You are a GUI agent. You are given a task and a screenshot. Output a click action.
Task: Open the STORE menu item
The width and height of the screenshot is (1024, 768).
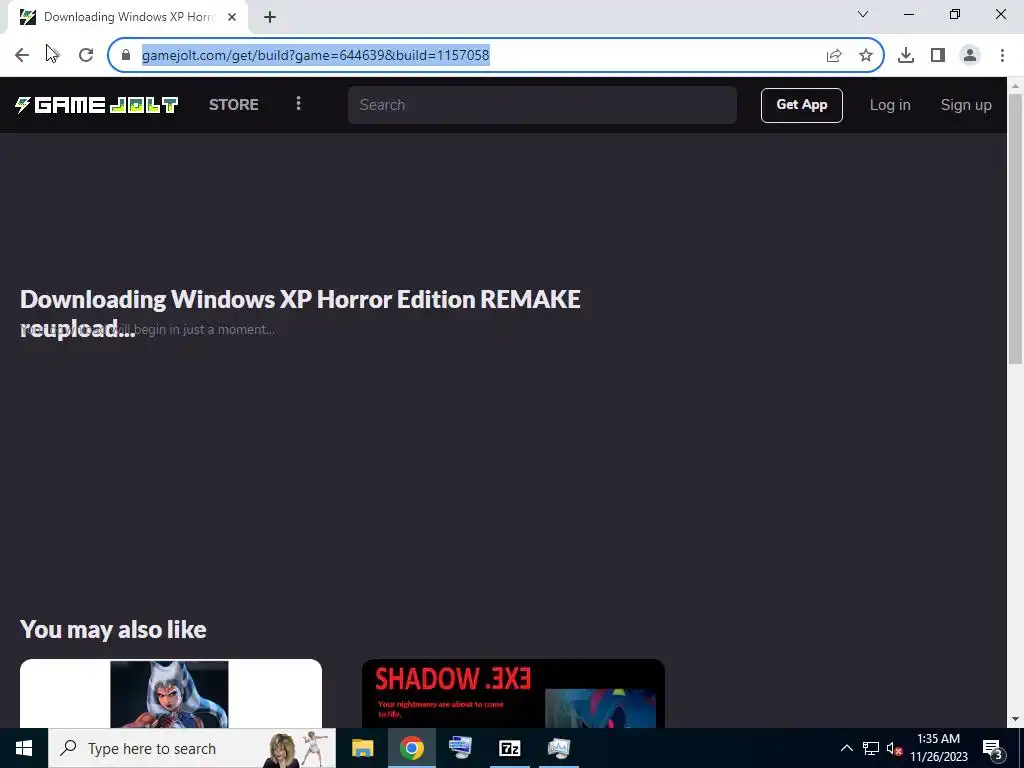(234, 105)
